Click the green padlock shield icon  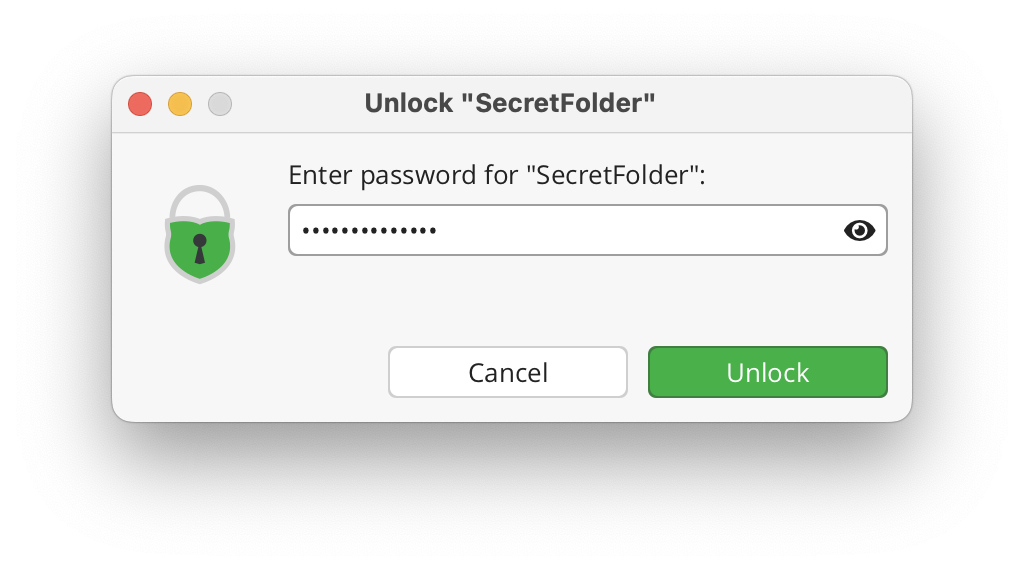pos(200,234)
